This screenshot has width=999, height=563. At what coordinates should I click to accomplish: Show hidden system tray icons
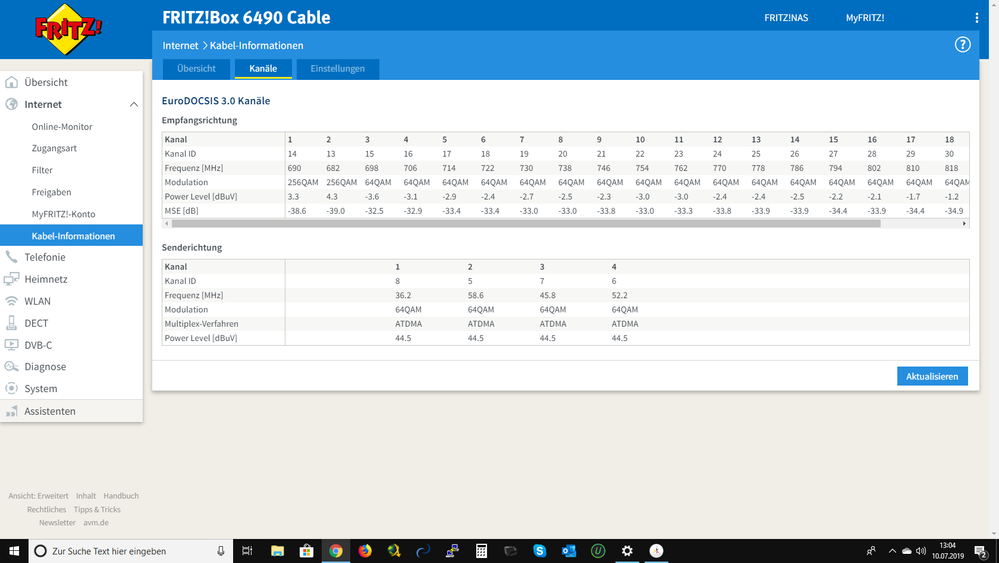tap(892, 551)
